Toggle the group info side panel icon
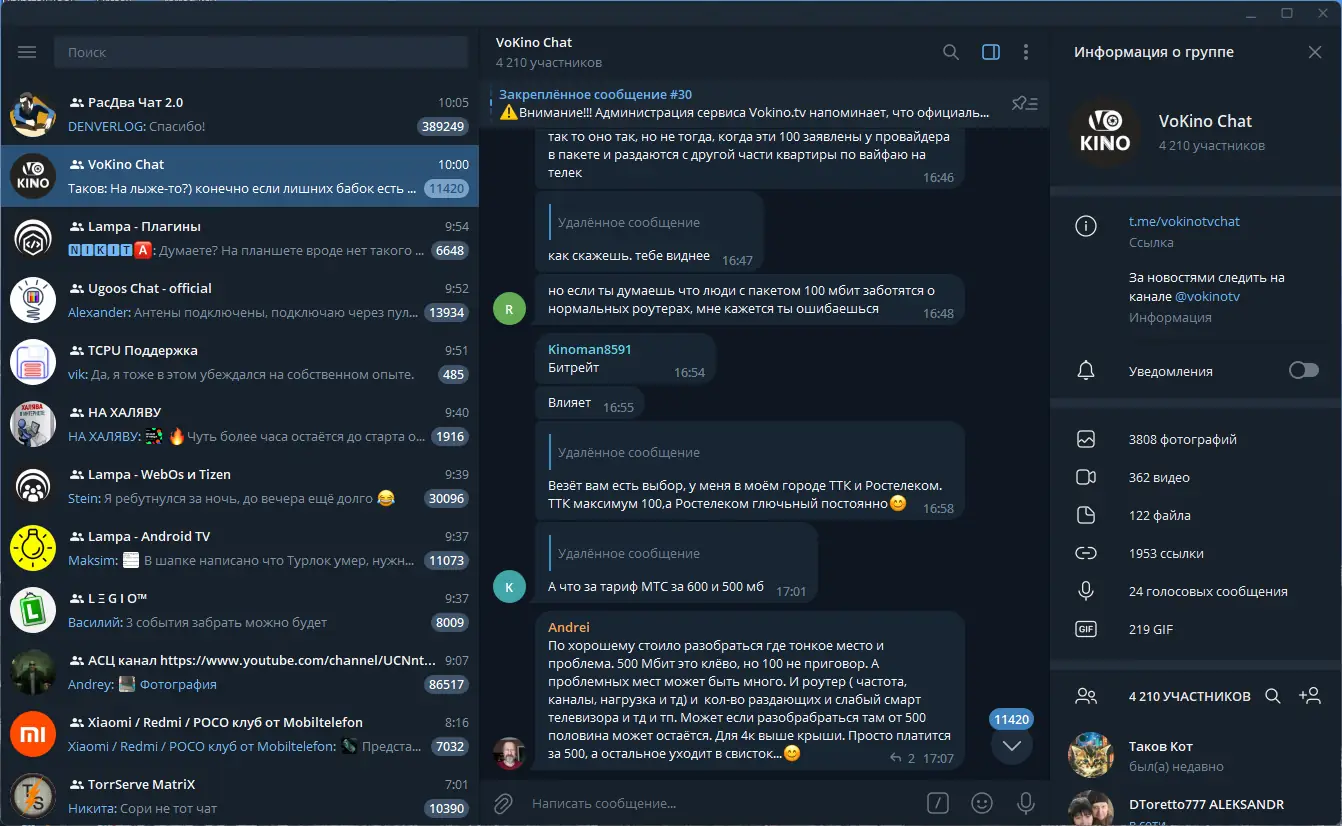 click(x=991, y=52)
